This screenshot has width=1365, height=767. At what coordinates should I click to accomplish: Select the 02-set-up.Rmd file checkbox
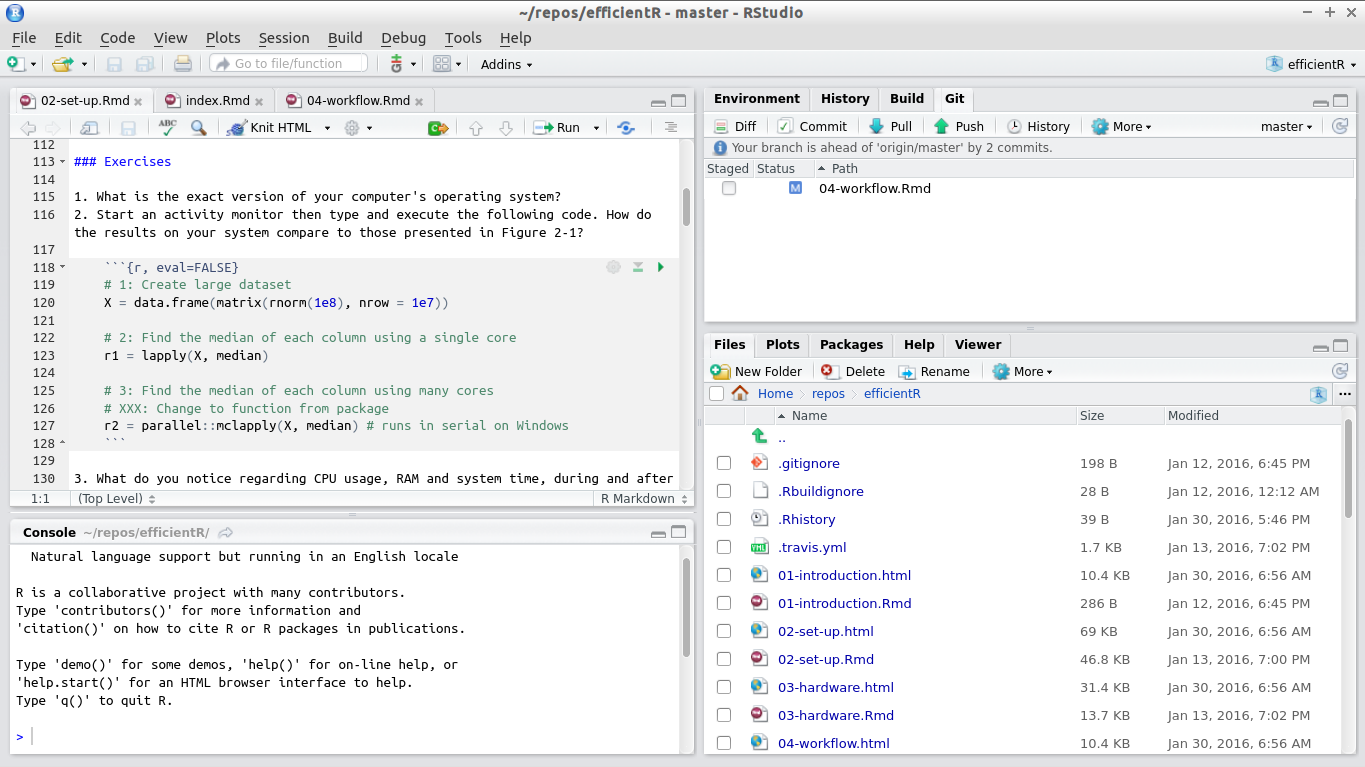coord(724,659)
